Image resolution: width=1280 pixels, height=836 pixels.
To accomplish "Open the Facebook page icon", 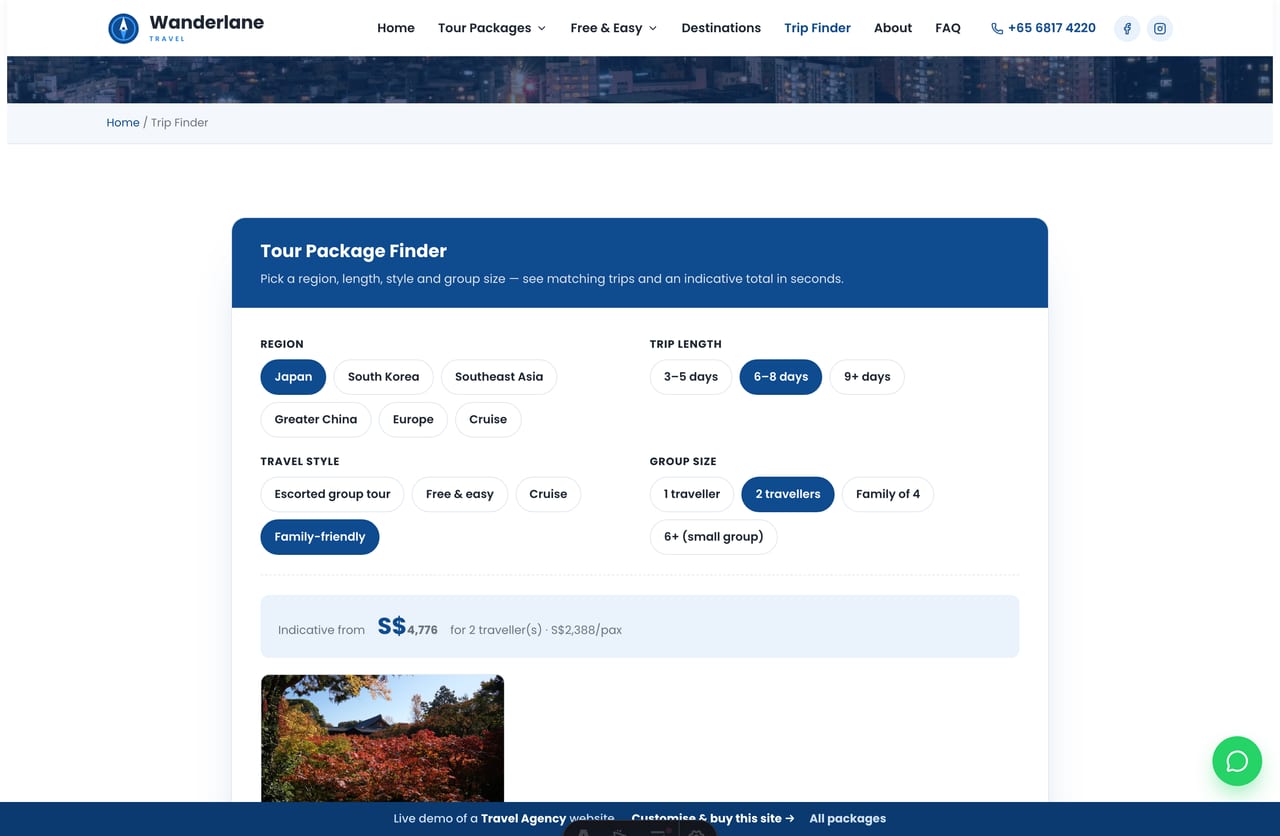I will [x=1127, y=28].
